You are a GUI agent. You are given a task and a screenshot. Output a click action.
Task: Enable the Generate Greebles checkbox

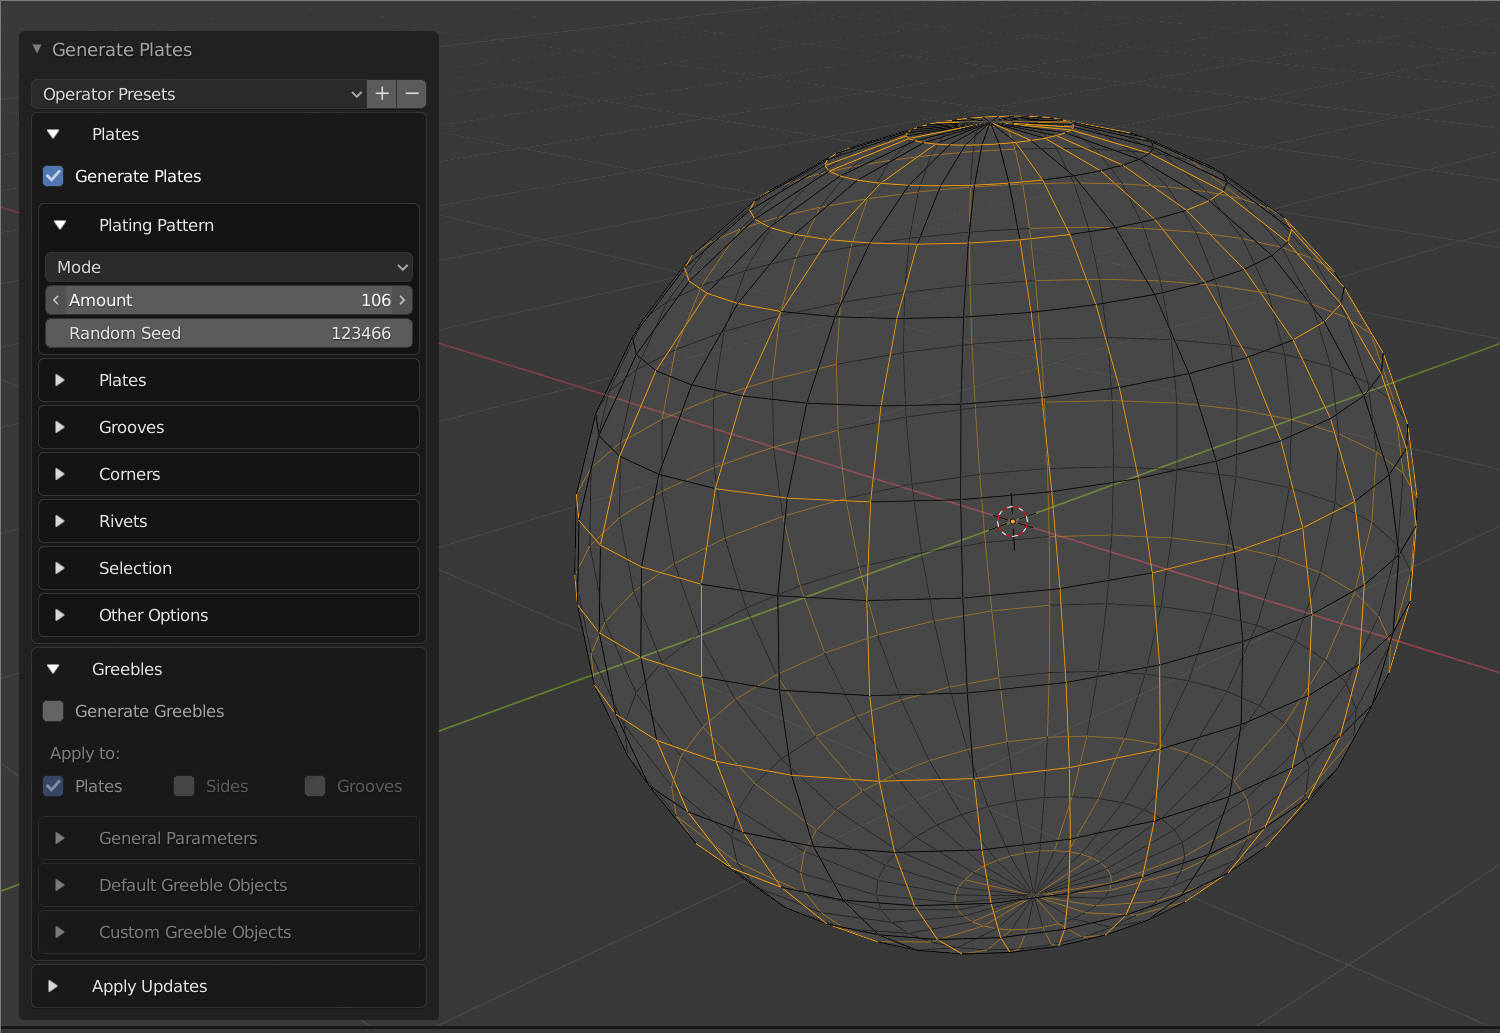[x=52, y=711]
